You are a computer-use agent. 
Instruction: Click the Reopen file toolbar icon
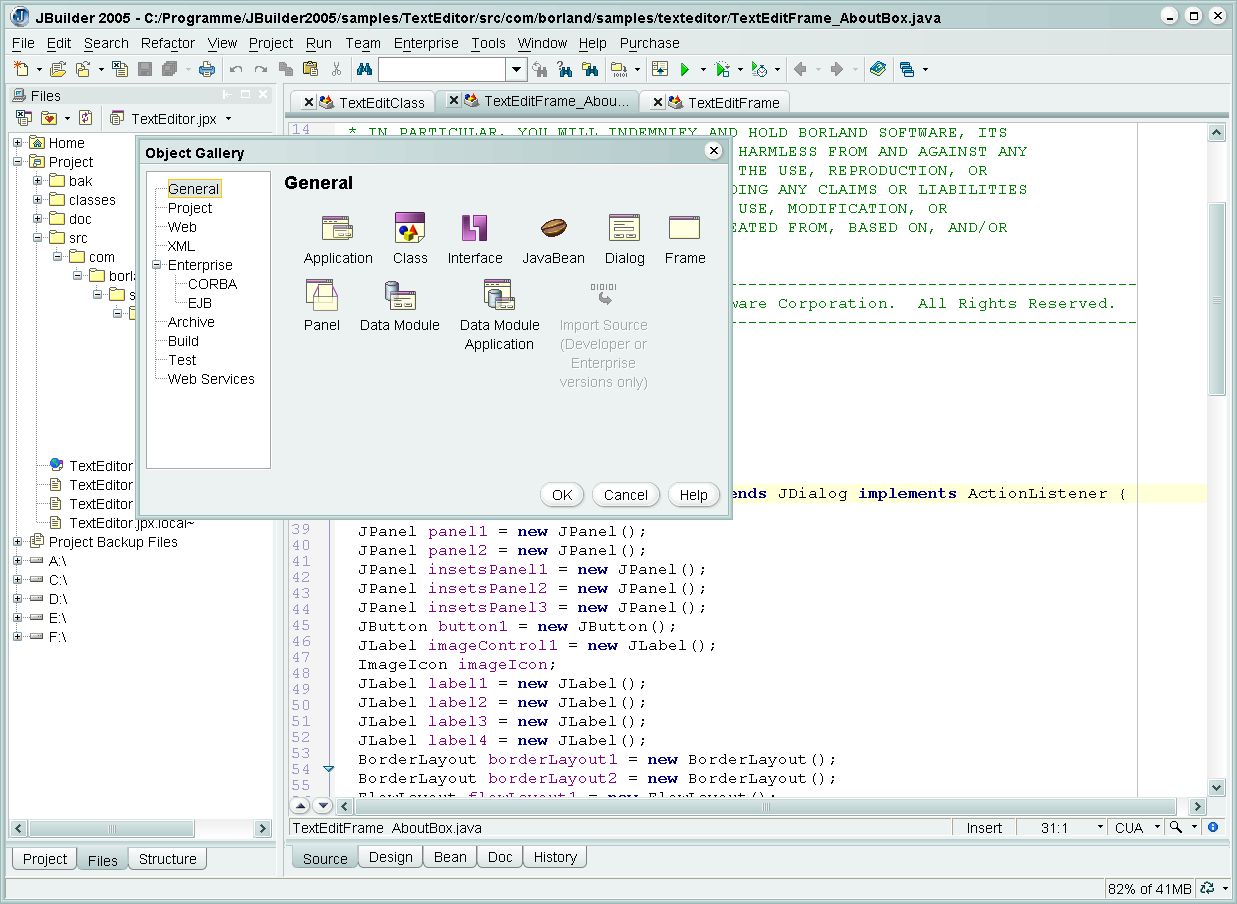coord(83,69)
